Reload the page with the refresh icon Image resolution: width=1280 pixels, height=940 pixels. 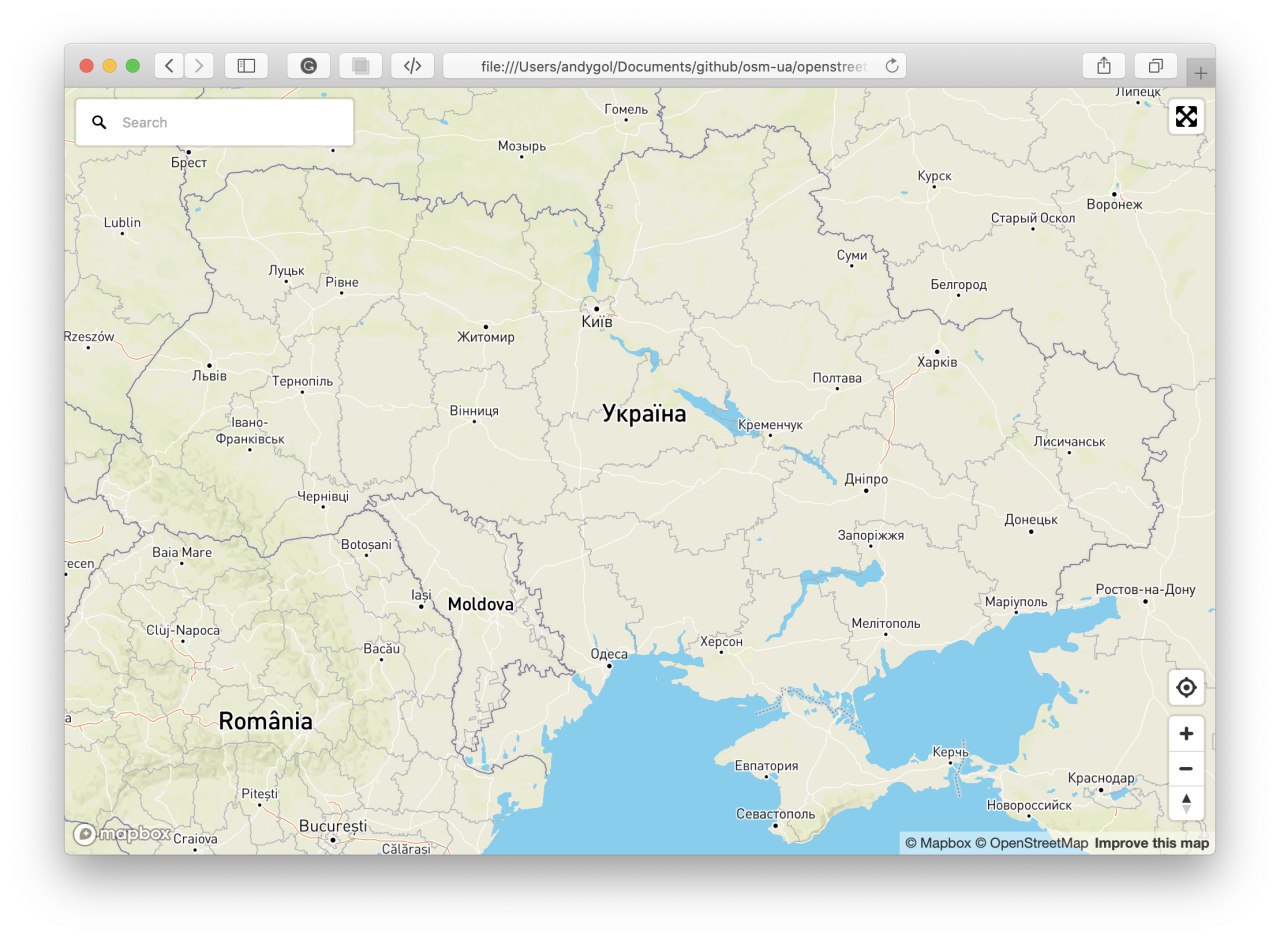pyautogui.click(x=892, y=66)
